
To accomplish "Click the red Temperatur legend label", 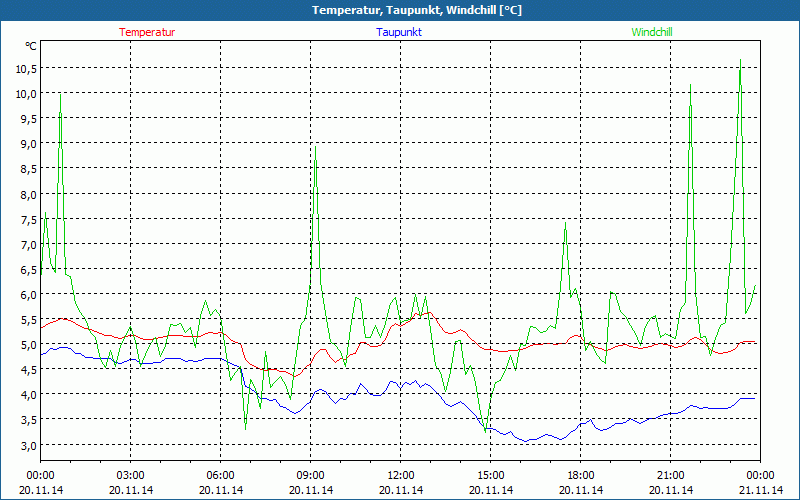I will 147,32.
